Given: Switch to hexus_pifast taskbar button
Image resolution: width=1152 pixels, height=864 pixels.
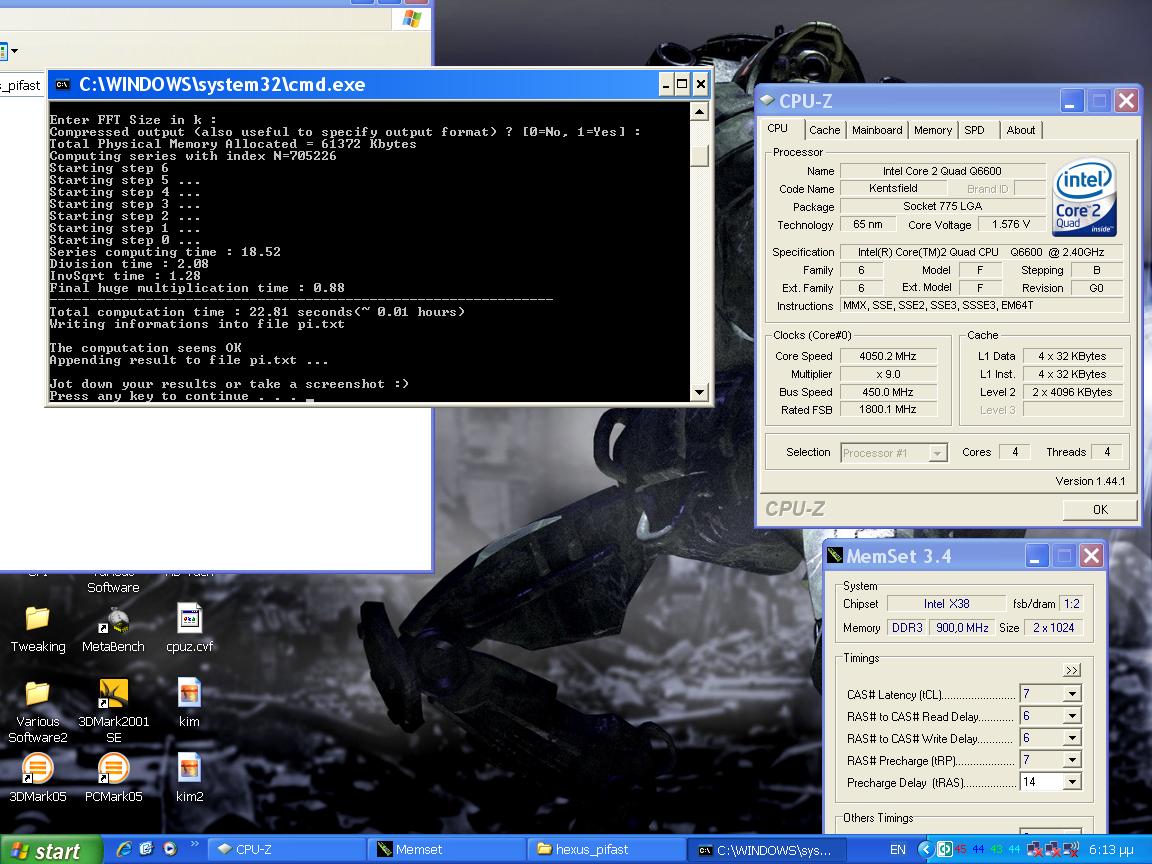Looking at the screenshot, I should click(607, 849).
